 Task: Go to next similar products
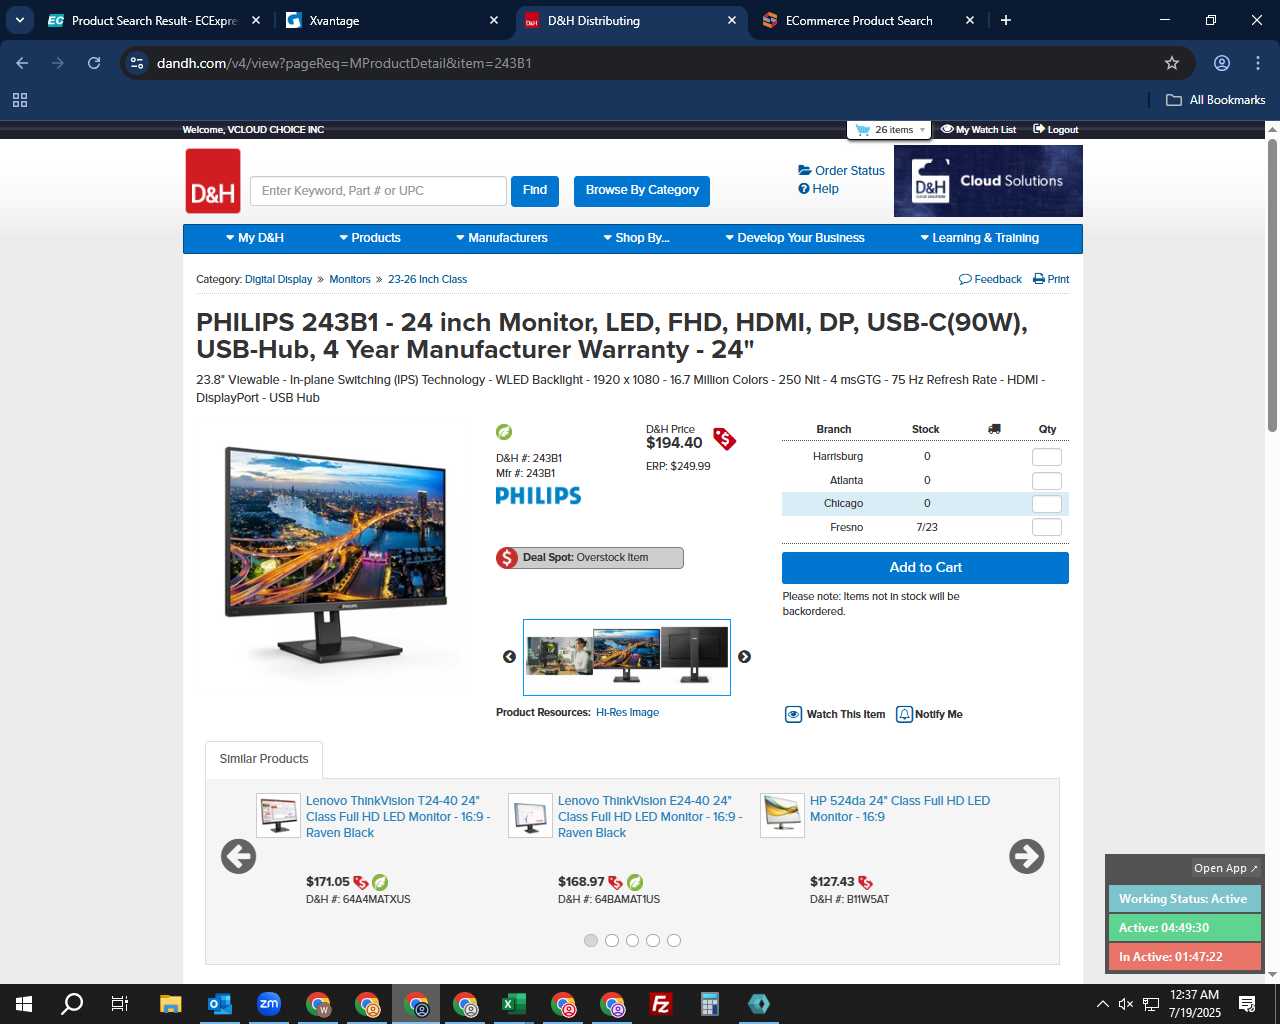[x=1026, y=856]
